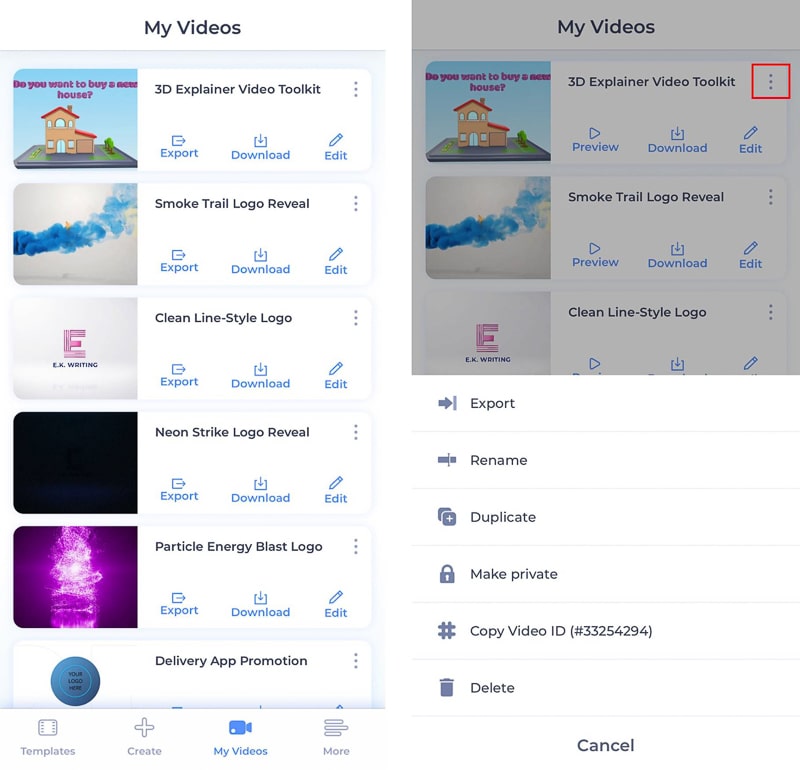Image resolution: width=800 pixels, height=770 pixels.
Task: Click Download icon under Particle Energy Blast Logo
Action: point(260,597)
